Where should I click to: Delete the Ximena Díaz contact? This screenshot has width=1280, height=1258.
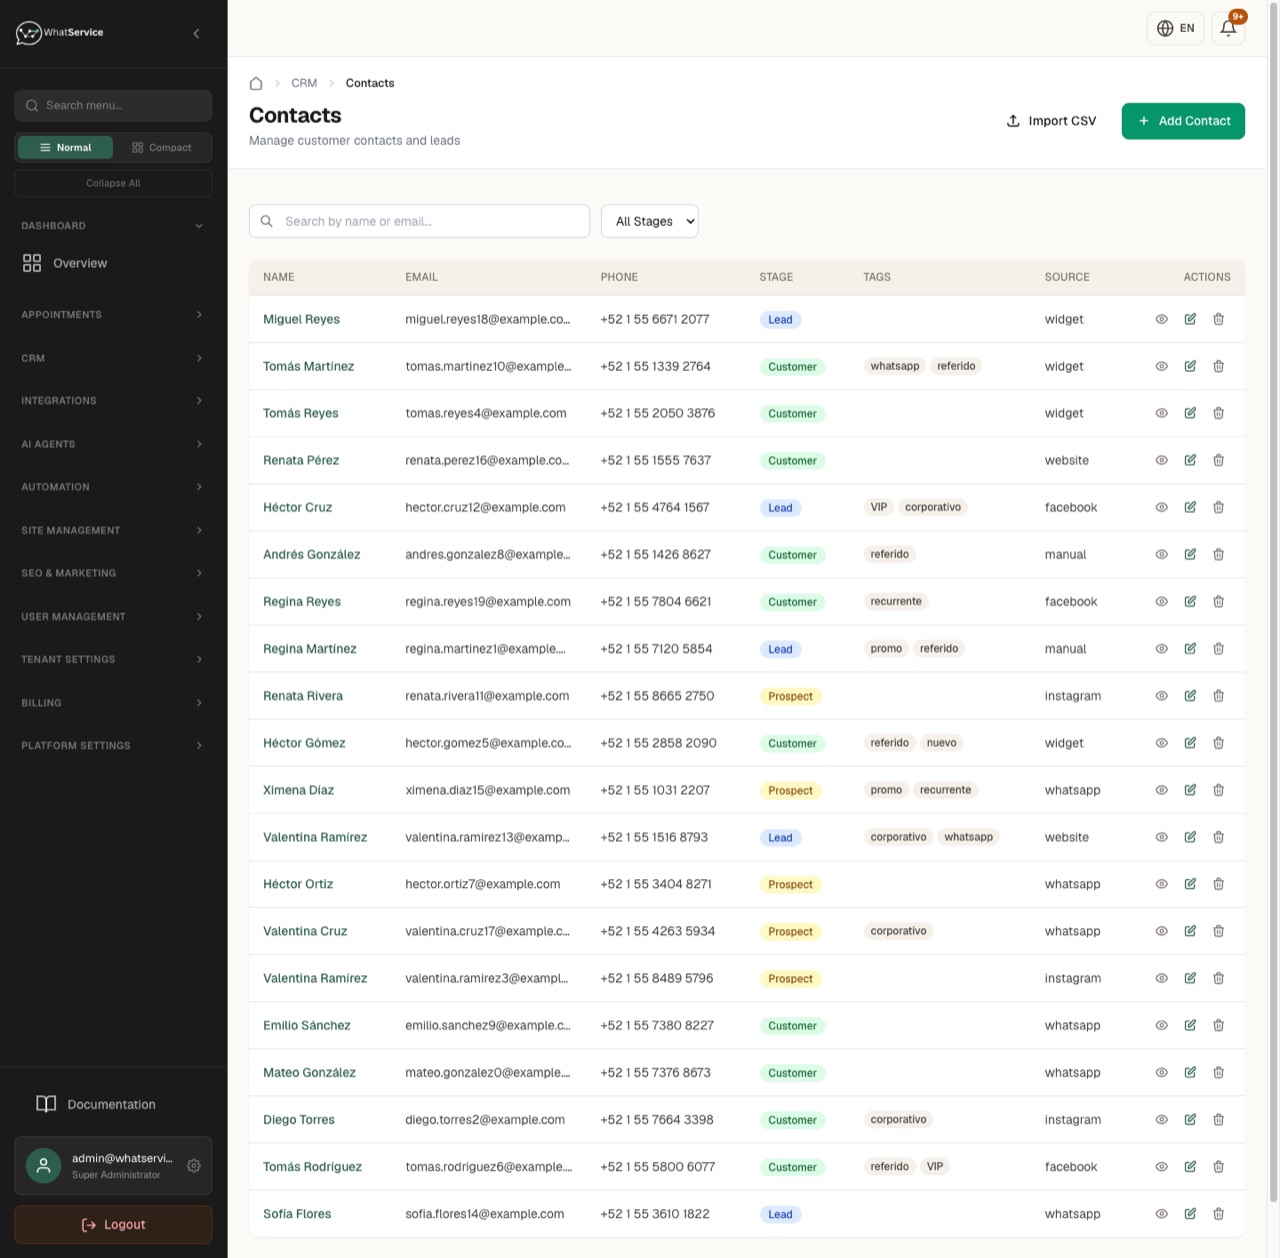point(1218,790)
